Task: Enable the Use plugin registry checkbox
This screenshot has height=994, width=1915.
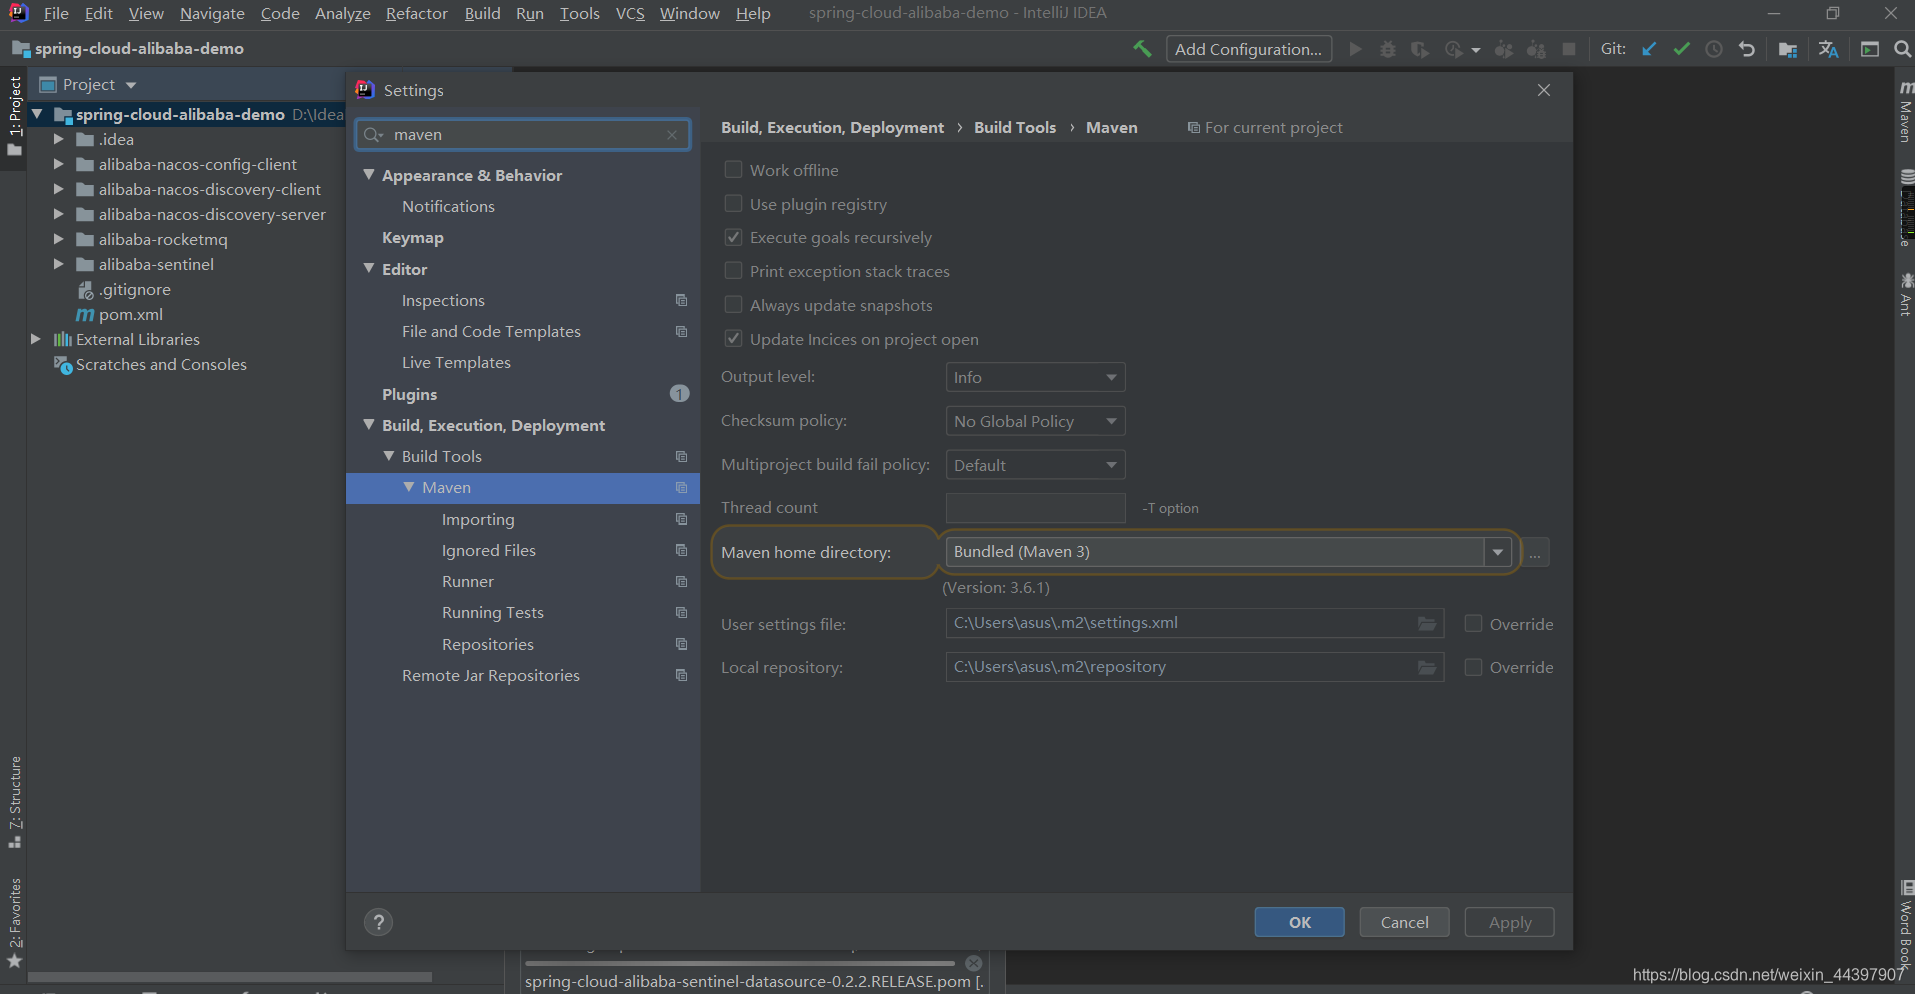Action: click(733, 204)
